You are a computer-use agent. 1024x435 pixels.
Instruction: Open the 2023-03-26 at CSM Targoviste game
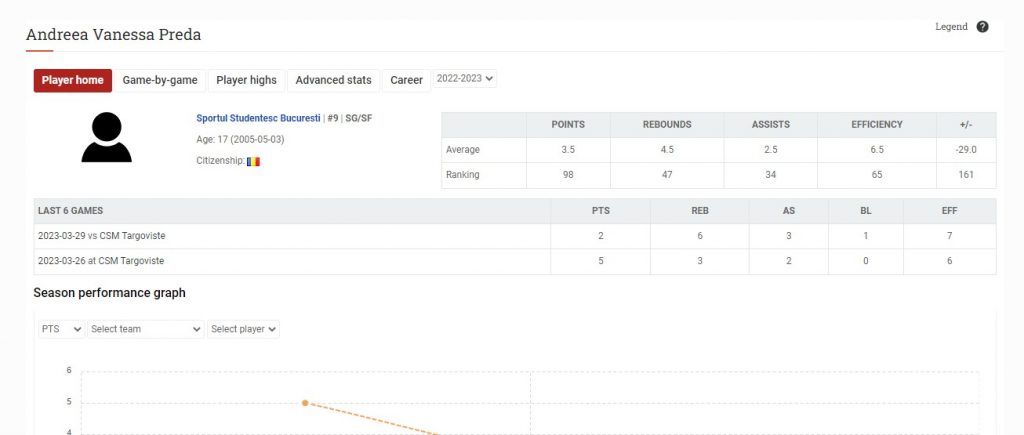tap(100, 261)
